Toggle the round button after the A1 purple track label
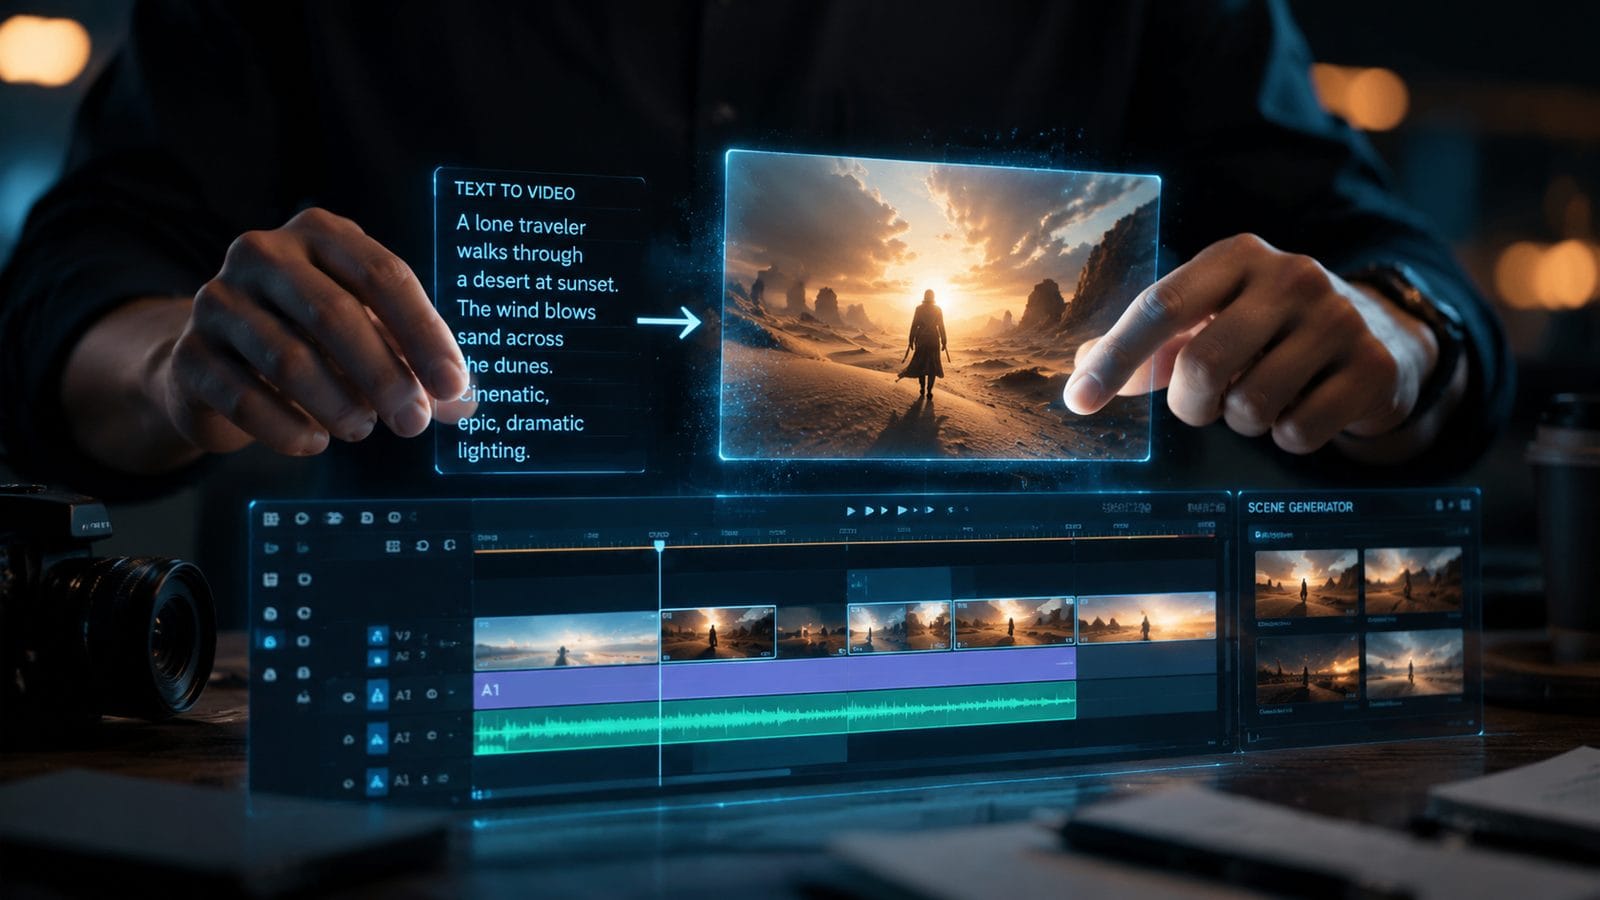The height and width of the screenshot is (900, 1600). click(x=432, y=693)
